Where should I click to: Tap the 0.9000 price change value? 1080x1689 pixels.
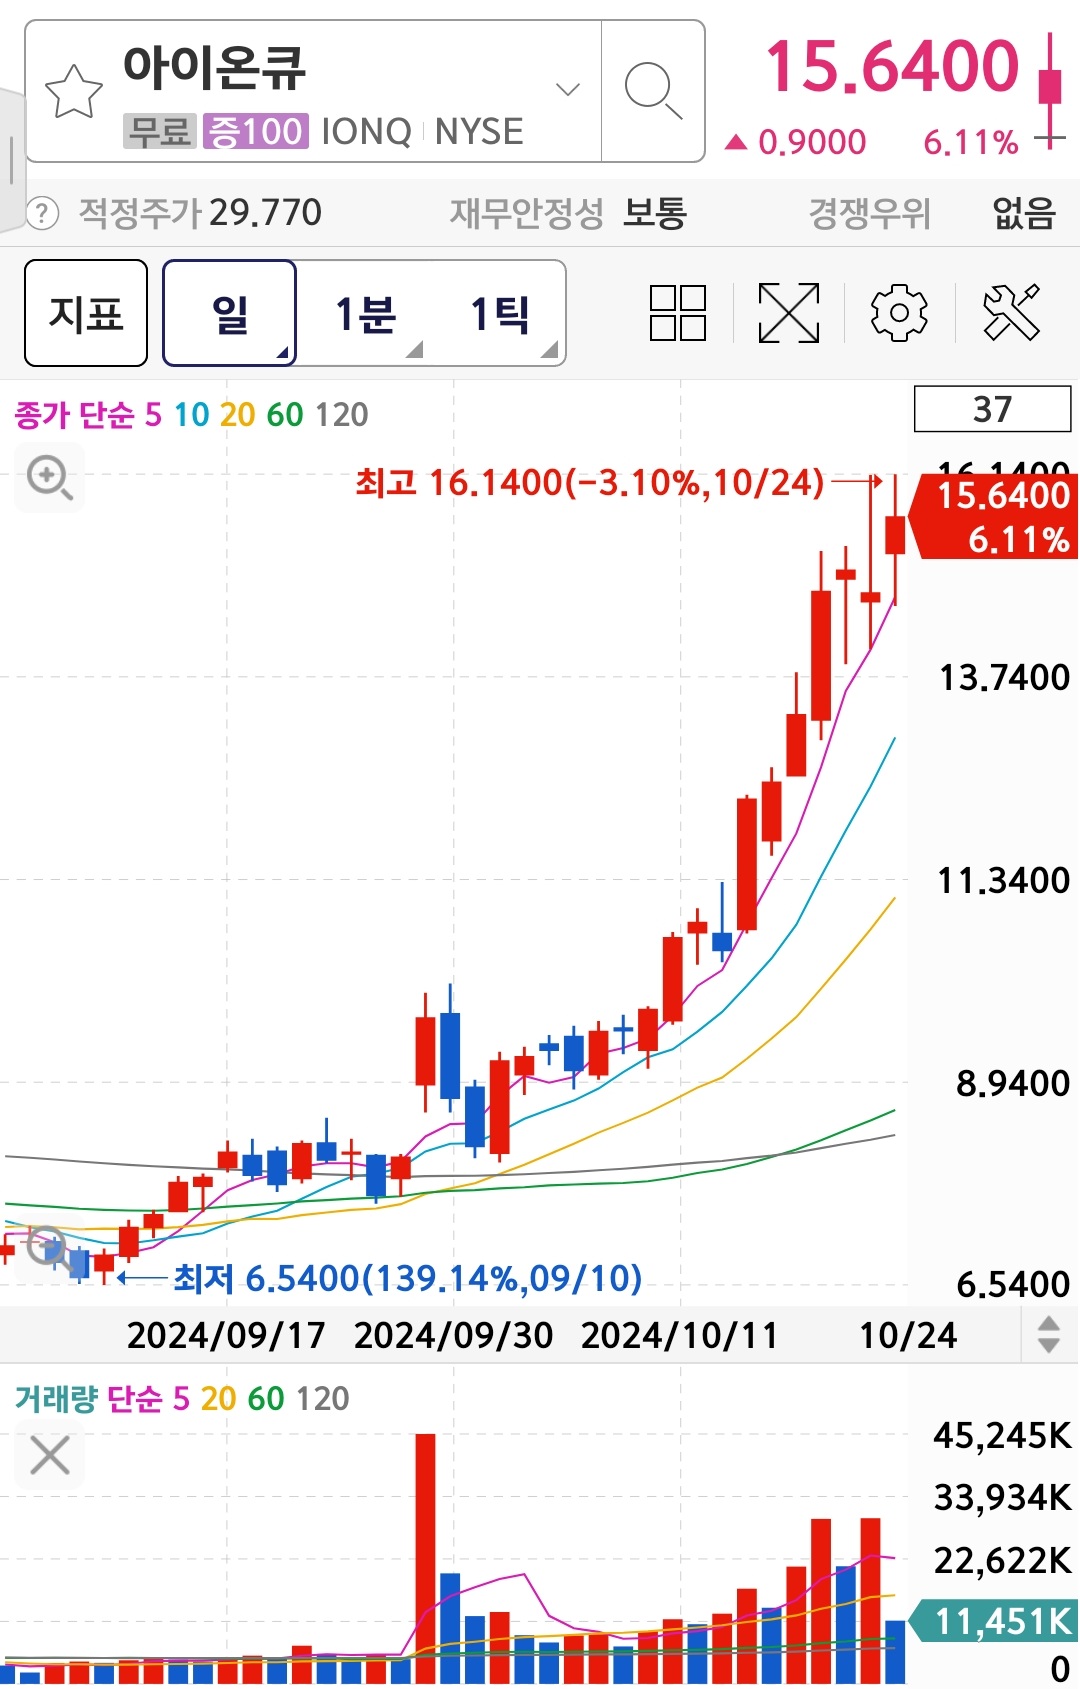pyautogui.click(x=812, y=143)
